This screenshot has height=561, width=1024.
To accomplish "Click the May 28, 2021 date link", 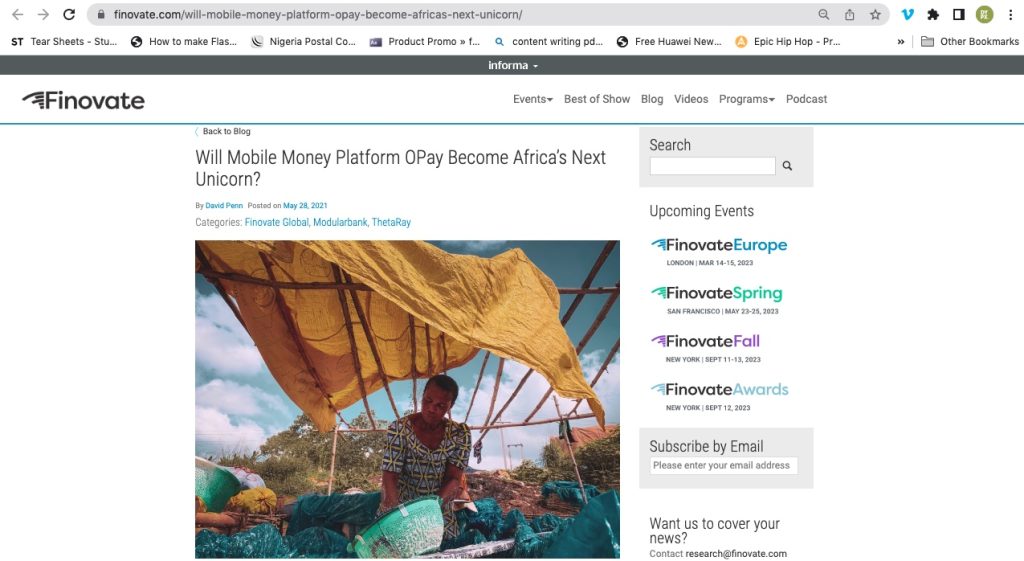I will tap(305, 205).
